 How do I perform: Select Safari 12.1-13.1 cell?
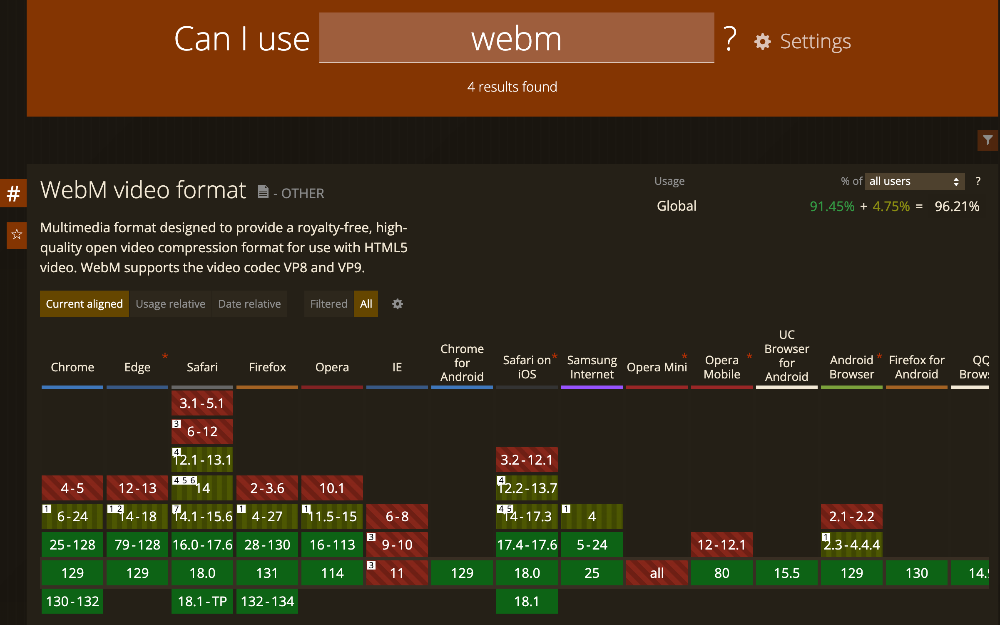point(202,460)
